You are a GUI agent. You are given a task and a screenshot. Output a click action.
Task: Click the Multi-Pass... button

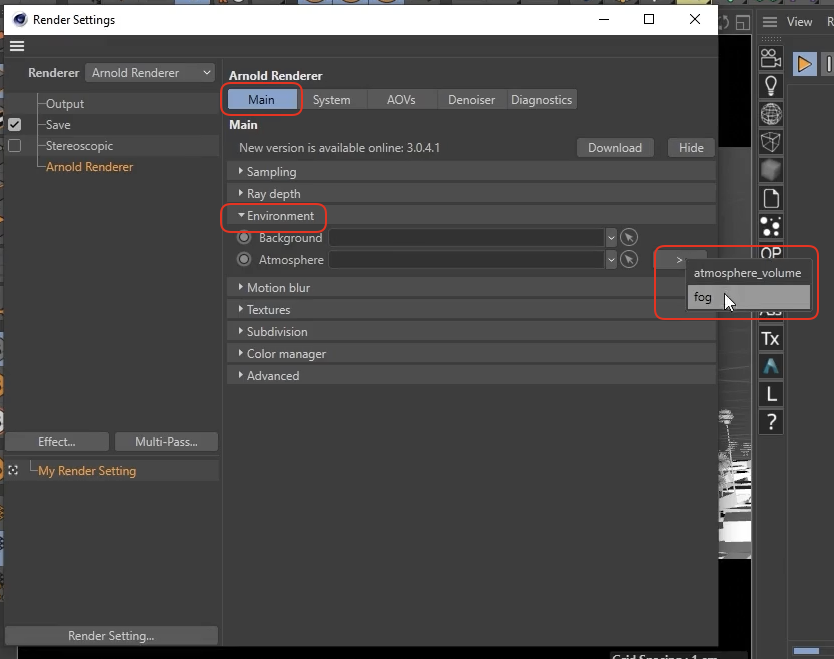[x=166, y=441]
